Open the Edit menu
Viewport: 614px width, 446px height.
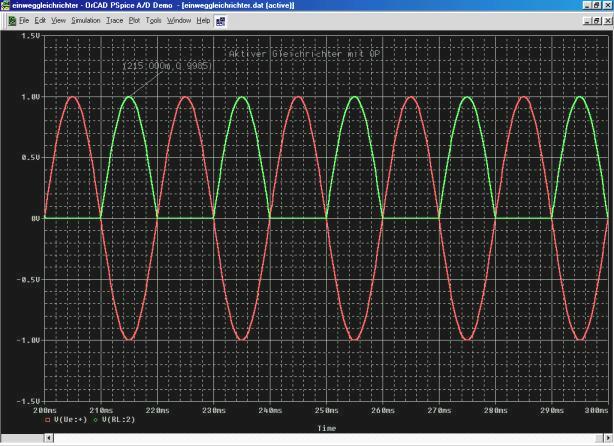[40, 20]
